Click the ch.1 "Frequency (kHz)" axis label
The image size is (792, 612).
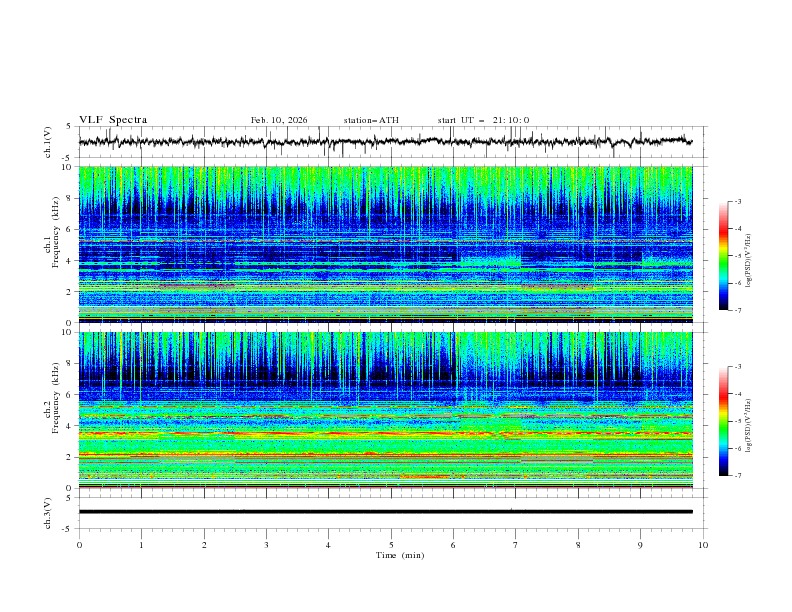click(56, 233)
